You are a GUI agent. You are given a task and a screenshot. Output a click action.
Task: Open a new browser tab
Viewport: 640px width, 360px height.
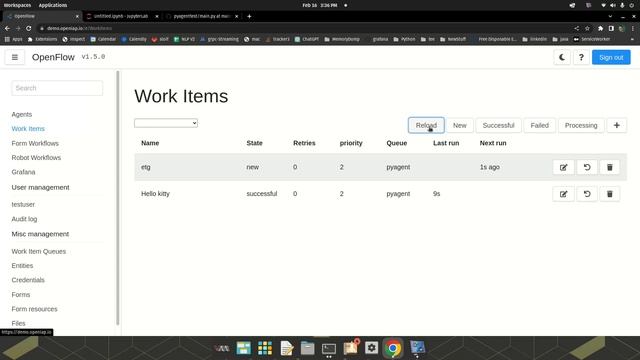click(x=249, y=16)
